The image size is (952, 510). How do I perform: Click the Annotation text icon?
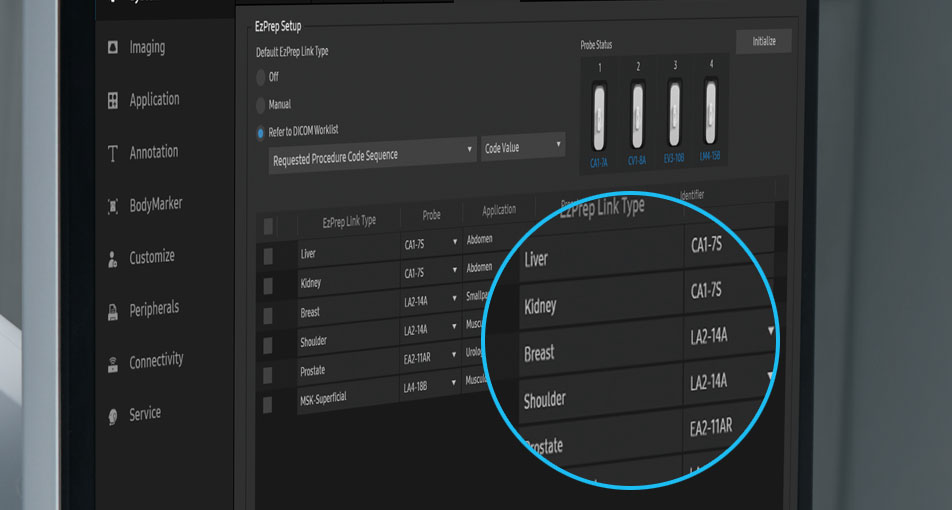[x=112, y=153]
